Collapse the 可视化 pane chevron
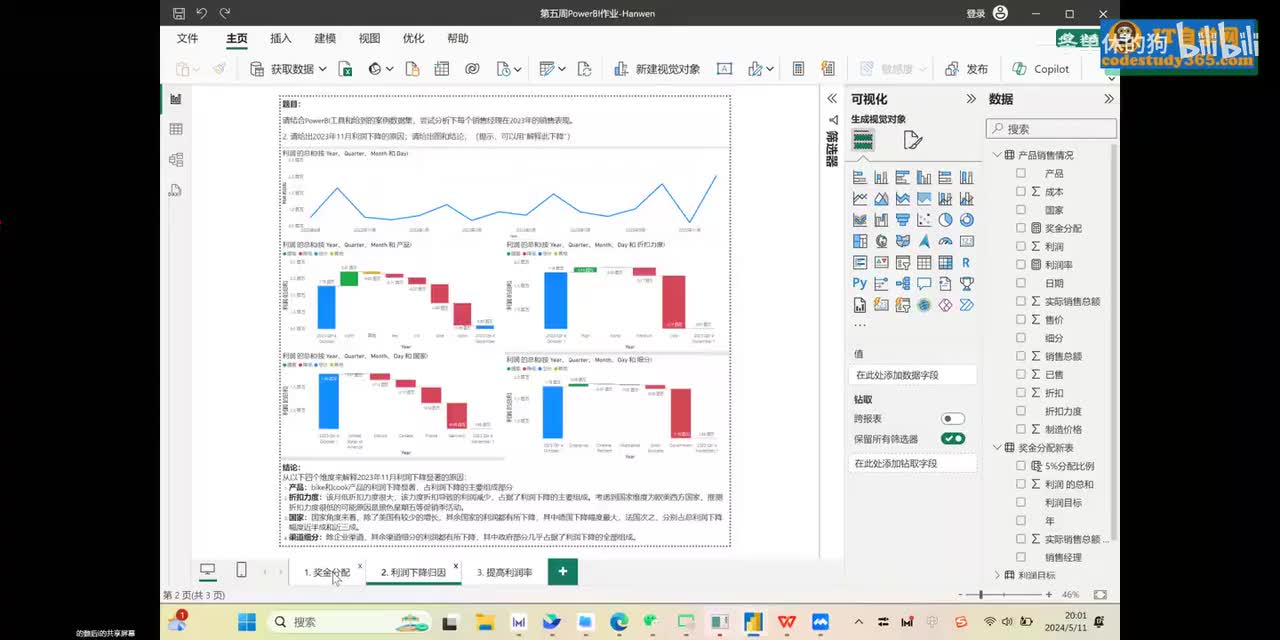The height and width of the screenshot is (640, 1280). (970, 99)
